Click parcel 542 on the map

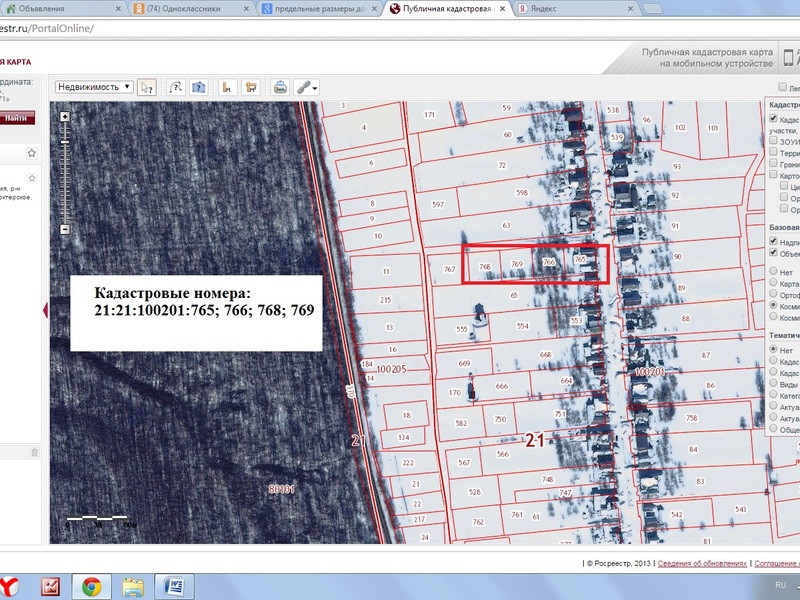click(677, 515)
